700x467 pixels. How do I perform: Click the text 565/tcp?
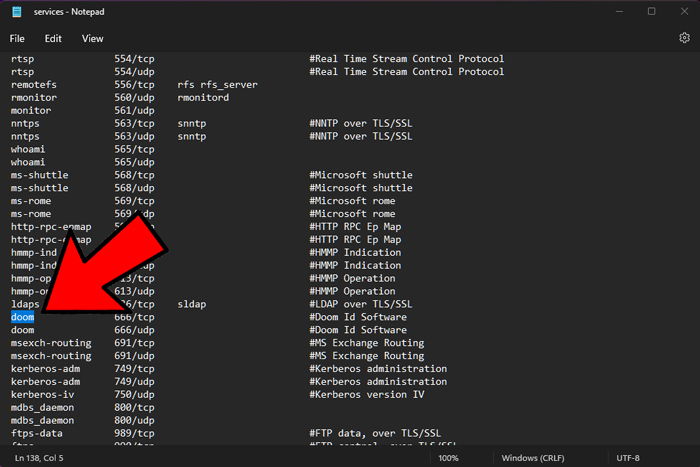coord(134,149)
